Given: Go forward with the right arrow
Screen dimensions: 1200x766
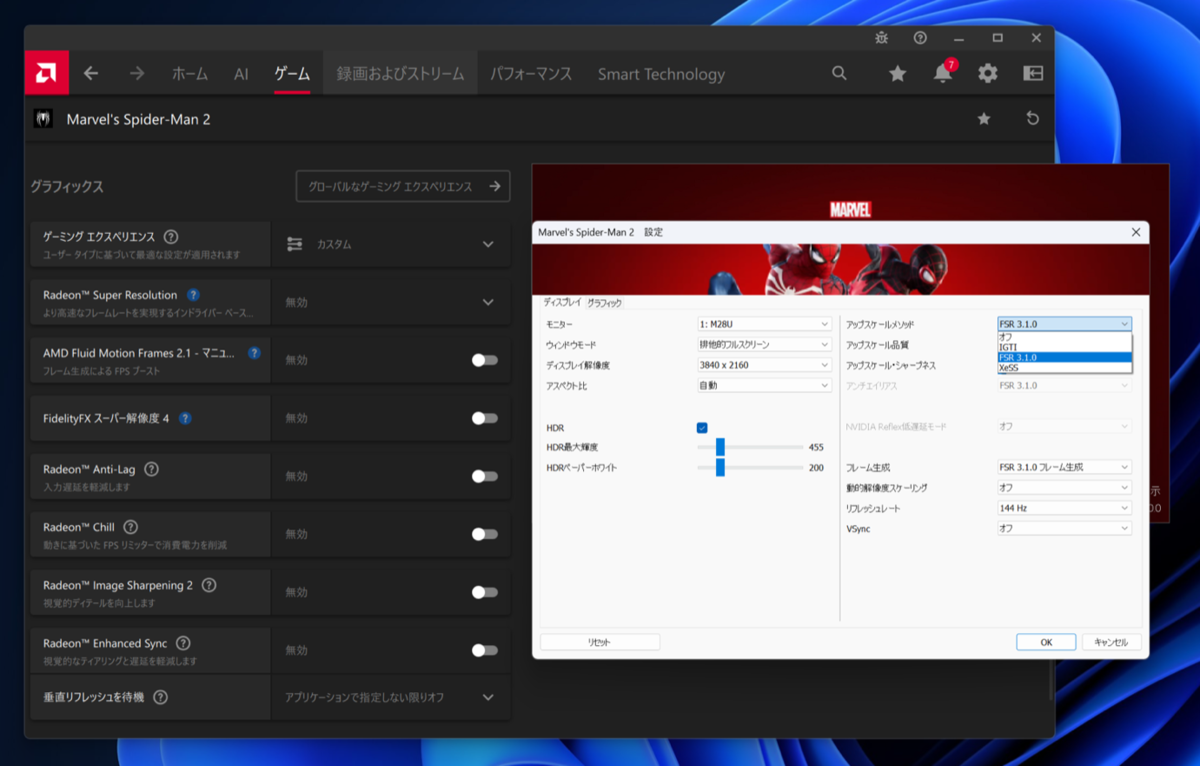Looking at the screenshot, I should click(137, 73).
